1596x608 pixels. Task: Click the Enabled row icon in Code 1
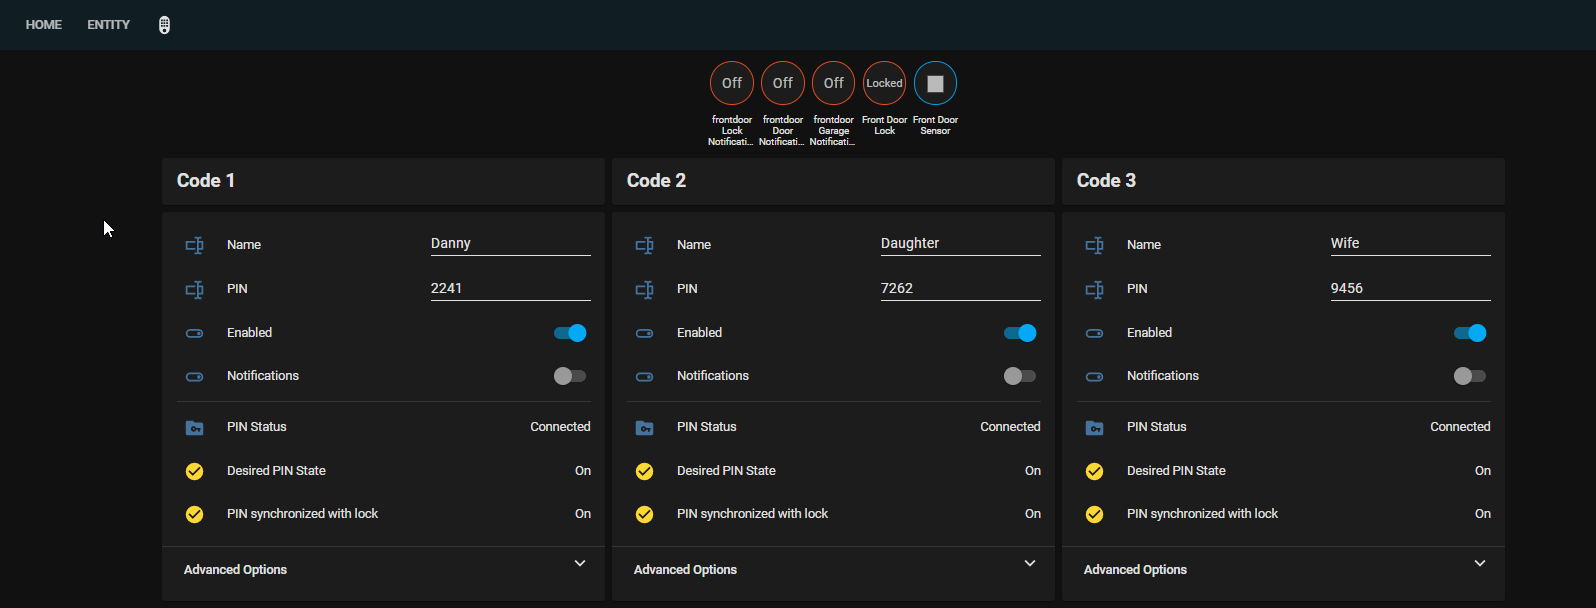195,333
